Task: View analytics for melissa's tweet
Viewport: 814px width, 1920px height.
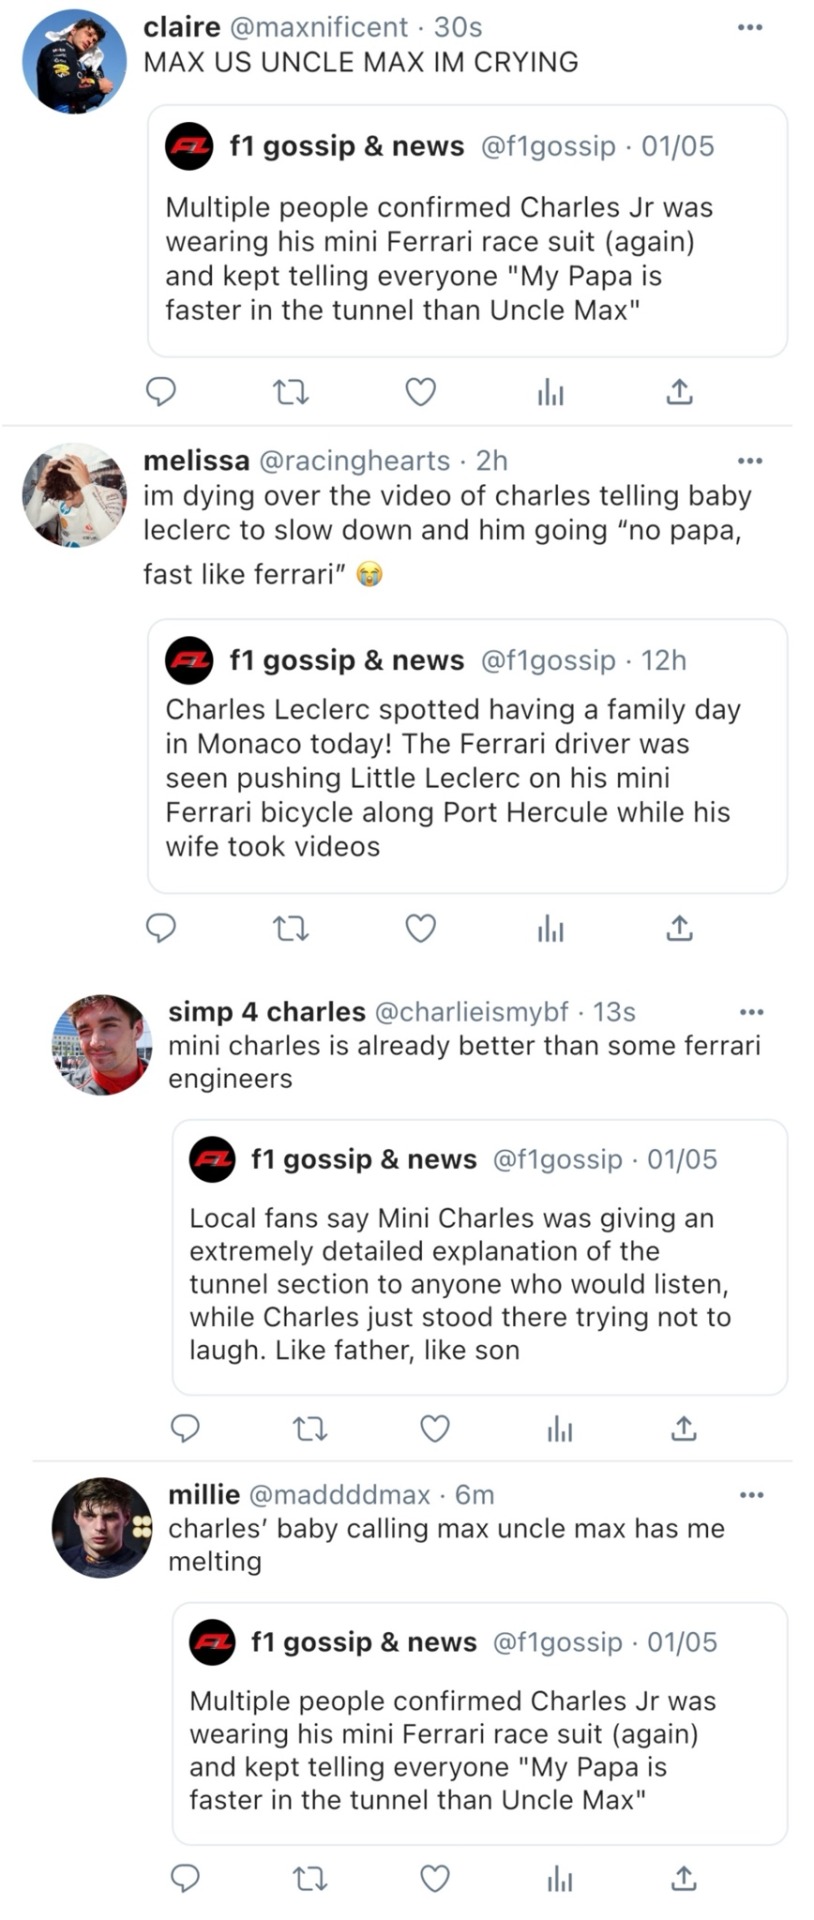Action: [550, 930]
